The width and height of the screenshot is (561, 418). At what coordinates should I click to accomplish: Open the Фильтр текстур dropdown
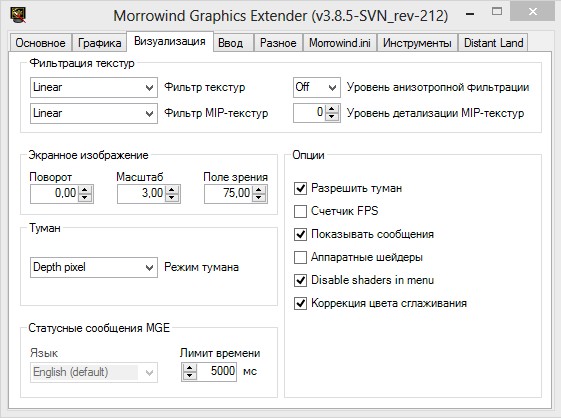94,87
